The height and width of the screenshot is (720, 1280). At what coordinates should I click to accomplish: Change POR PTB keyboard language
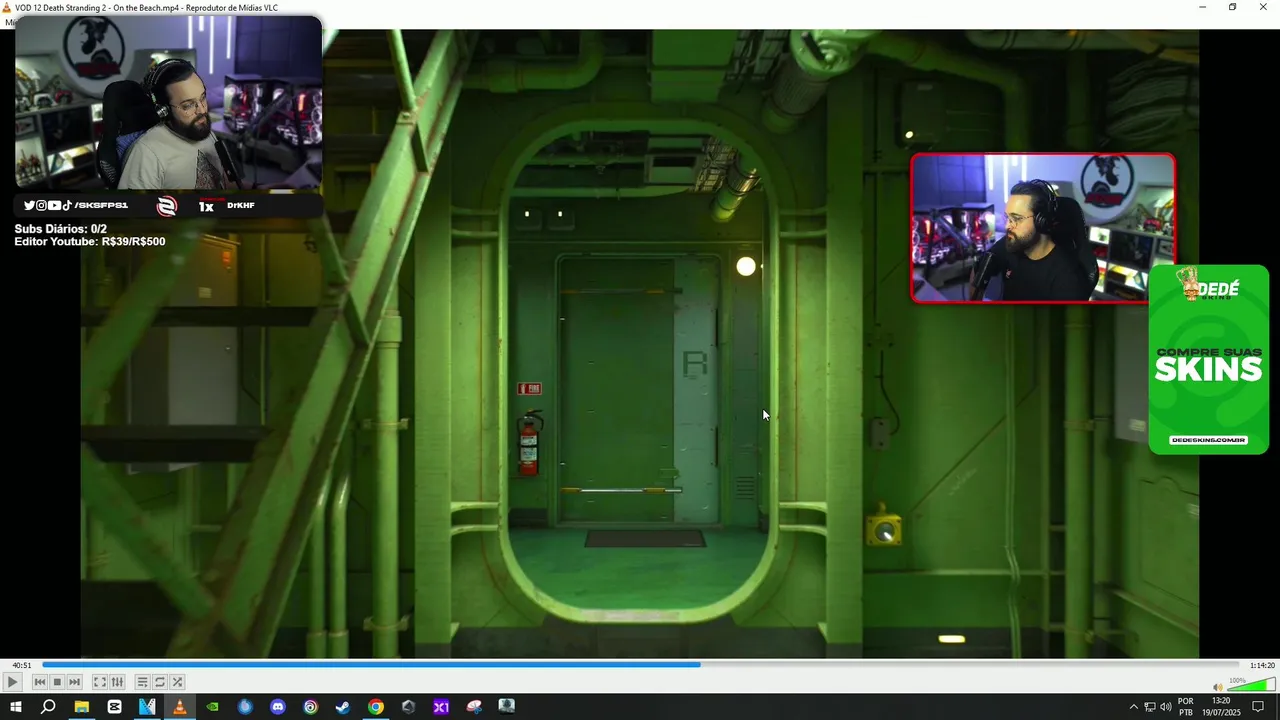(1186, 707)
